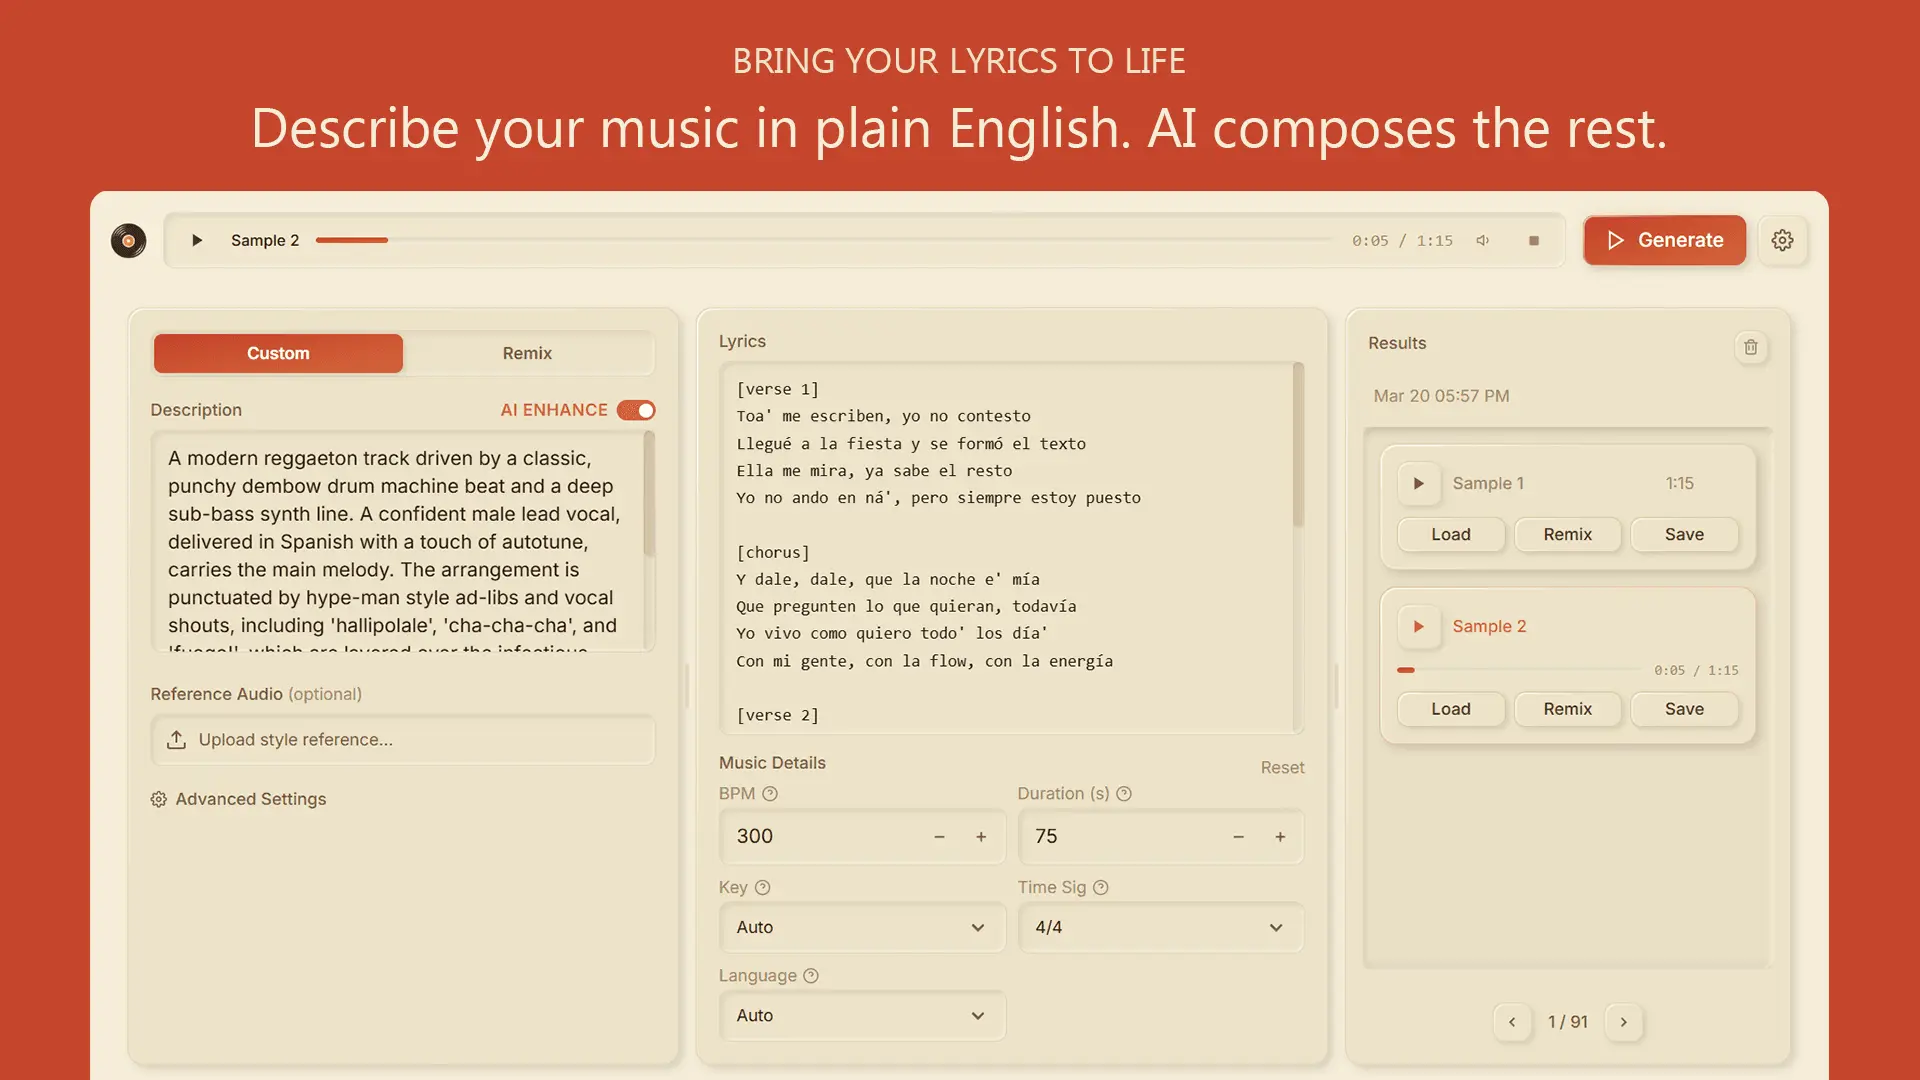Switch to the Custom tab
The width and height of the screenshot is (1920, 1080).
pyautogui.click(x=278, y=353)
